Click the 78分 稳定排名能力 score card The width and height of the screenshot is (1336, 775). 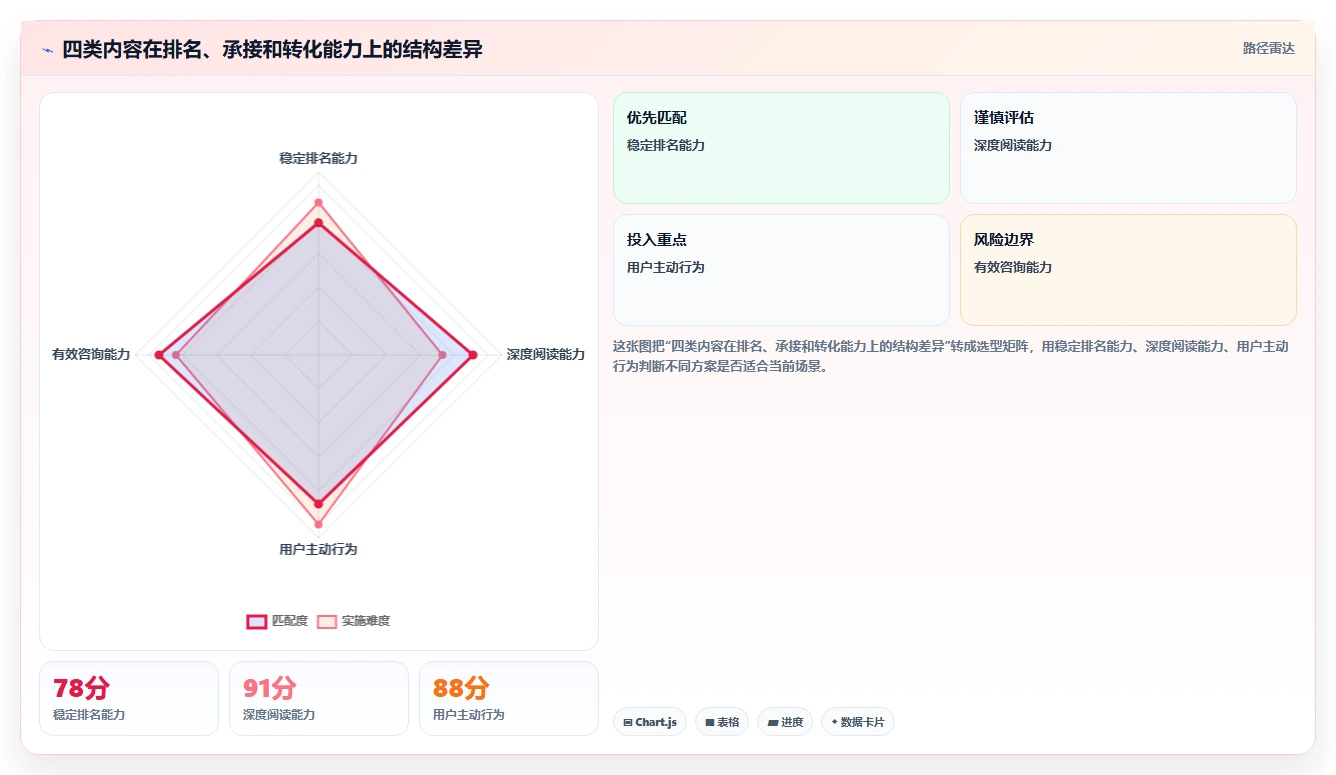[x=129, y=698]
